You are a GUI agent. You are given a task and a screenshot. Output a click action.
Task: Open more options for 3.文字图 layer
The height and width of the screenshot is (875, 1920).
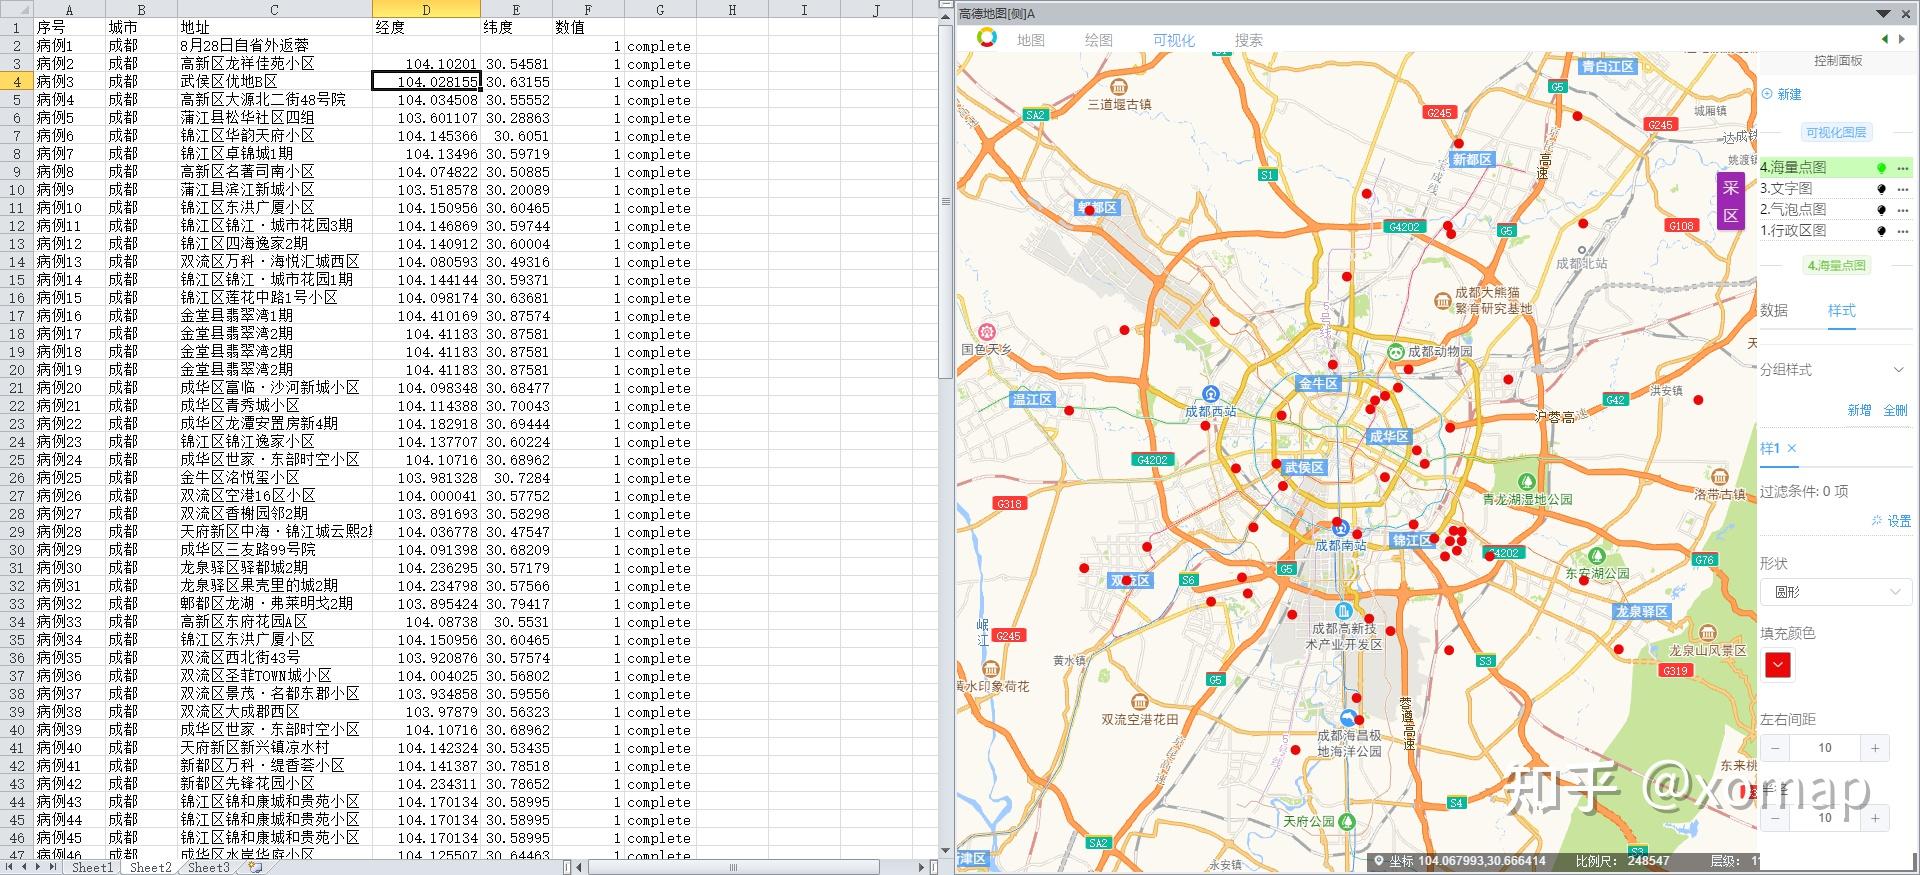[1902, 189]
